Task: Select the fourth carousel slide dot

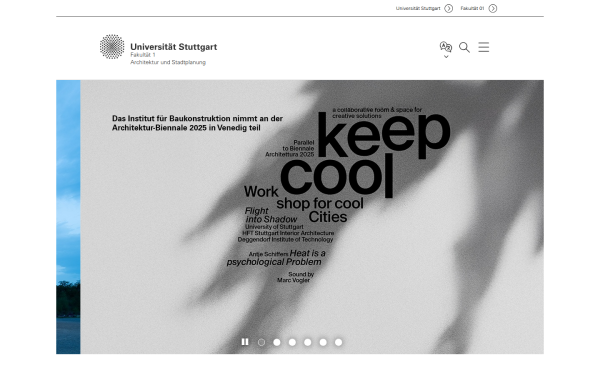Action: point(308,342)
